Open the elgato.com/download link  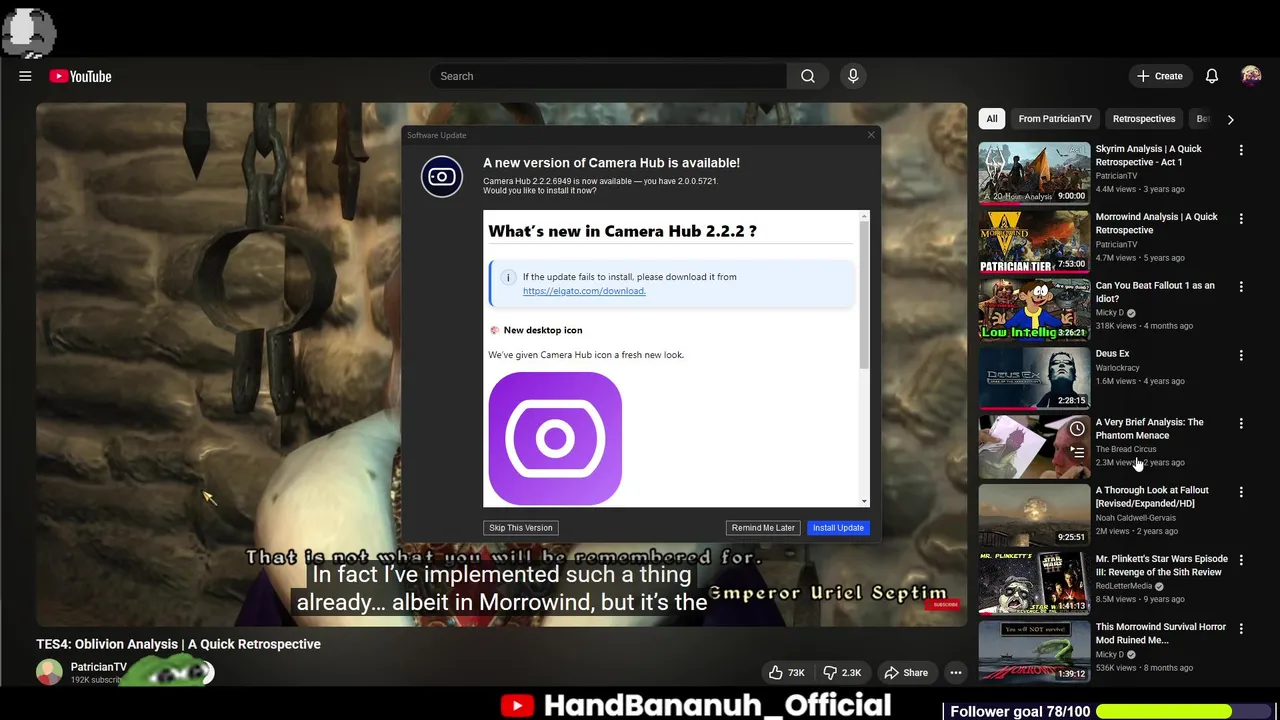(x=584, y=291)
